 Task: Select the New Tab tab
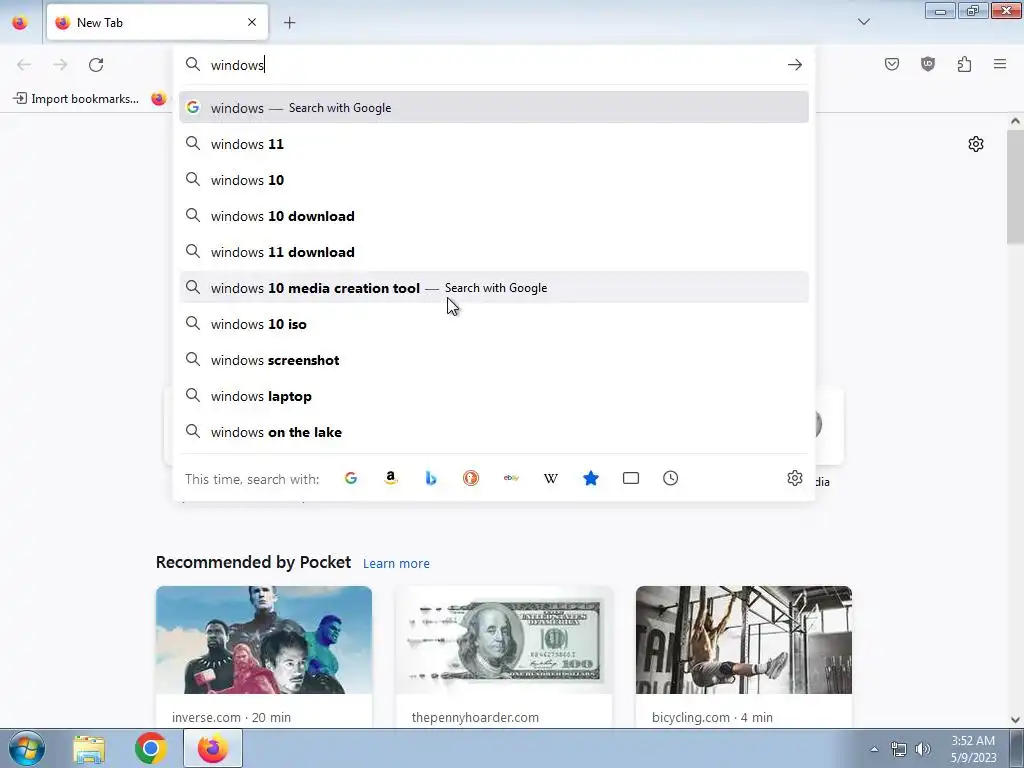tap(157, 22)
